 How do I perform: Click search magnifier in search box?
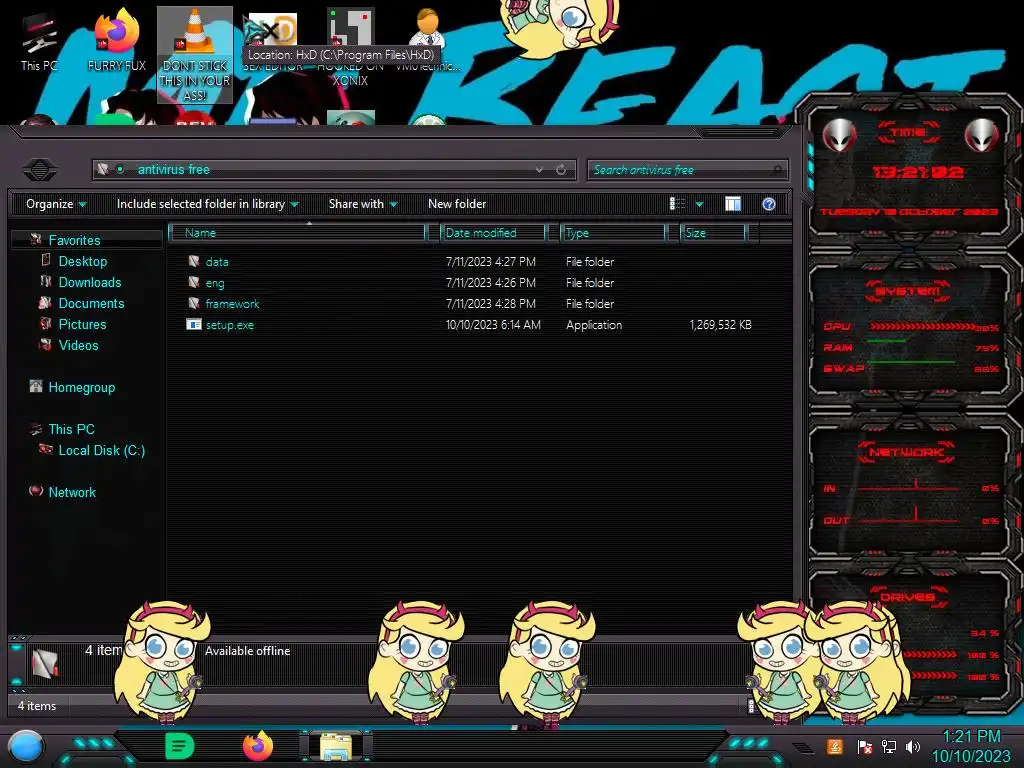776,170
